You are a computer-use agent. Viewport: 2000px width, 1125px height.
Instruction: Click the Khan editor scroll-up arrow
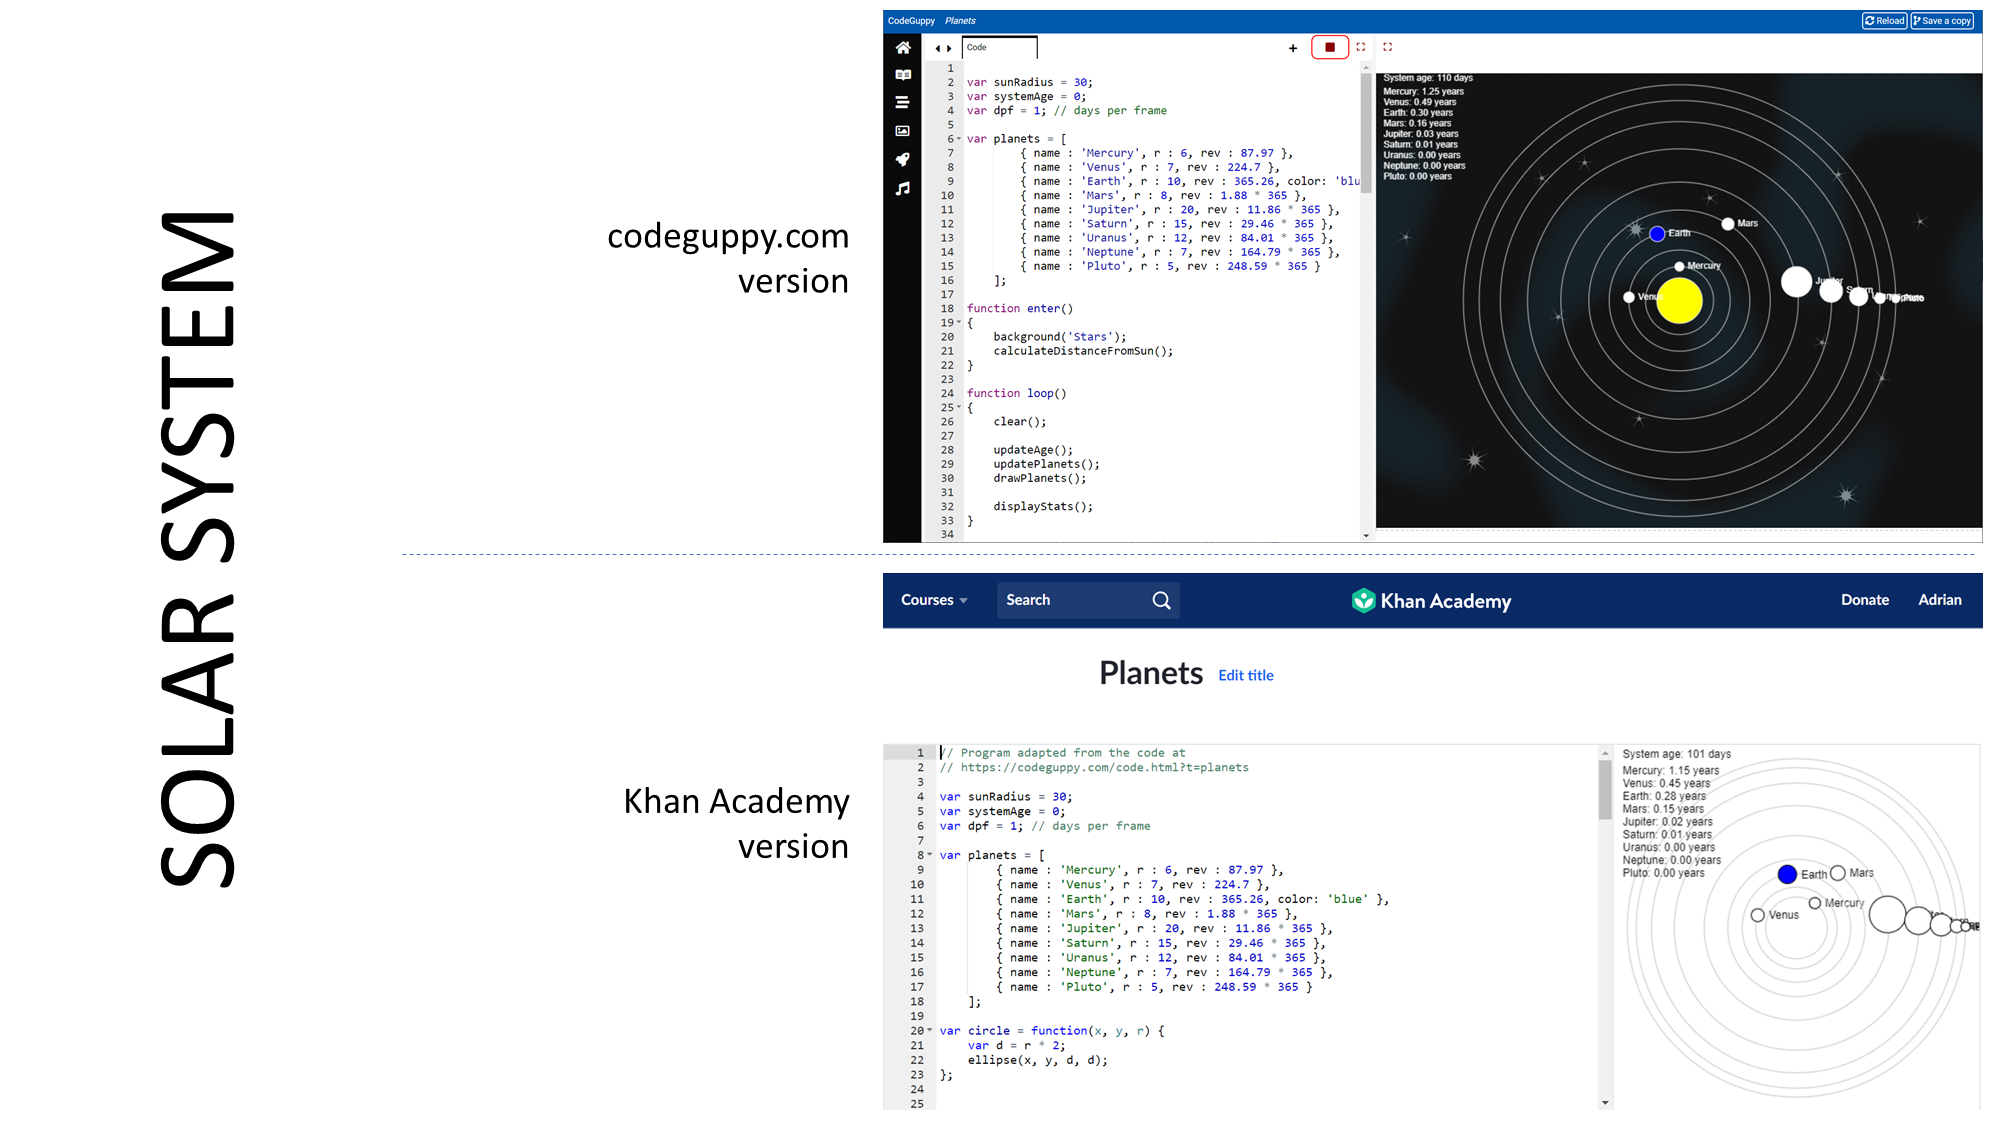tap(1605, 753)
